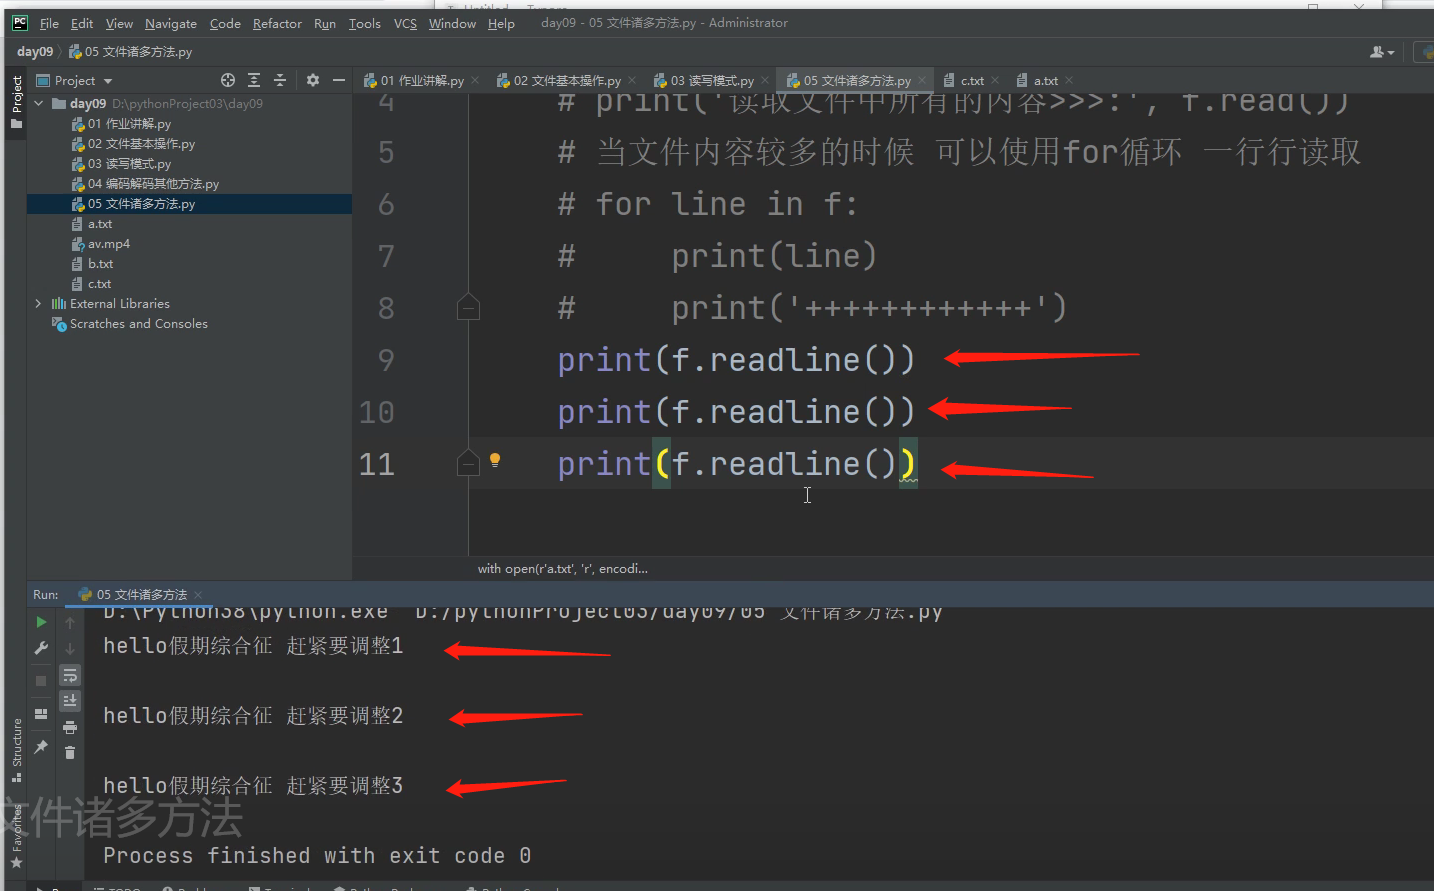Screen dimensions: 1434x891
Task: Rerun the script with the green play button
Action: tap(41, 622)
